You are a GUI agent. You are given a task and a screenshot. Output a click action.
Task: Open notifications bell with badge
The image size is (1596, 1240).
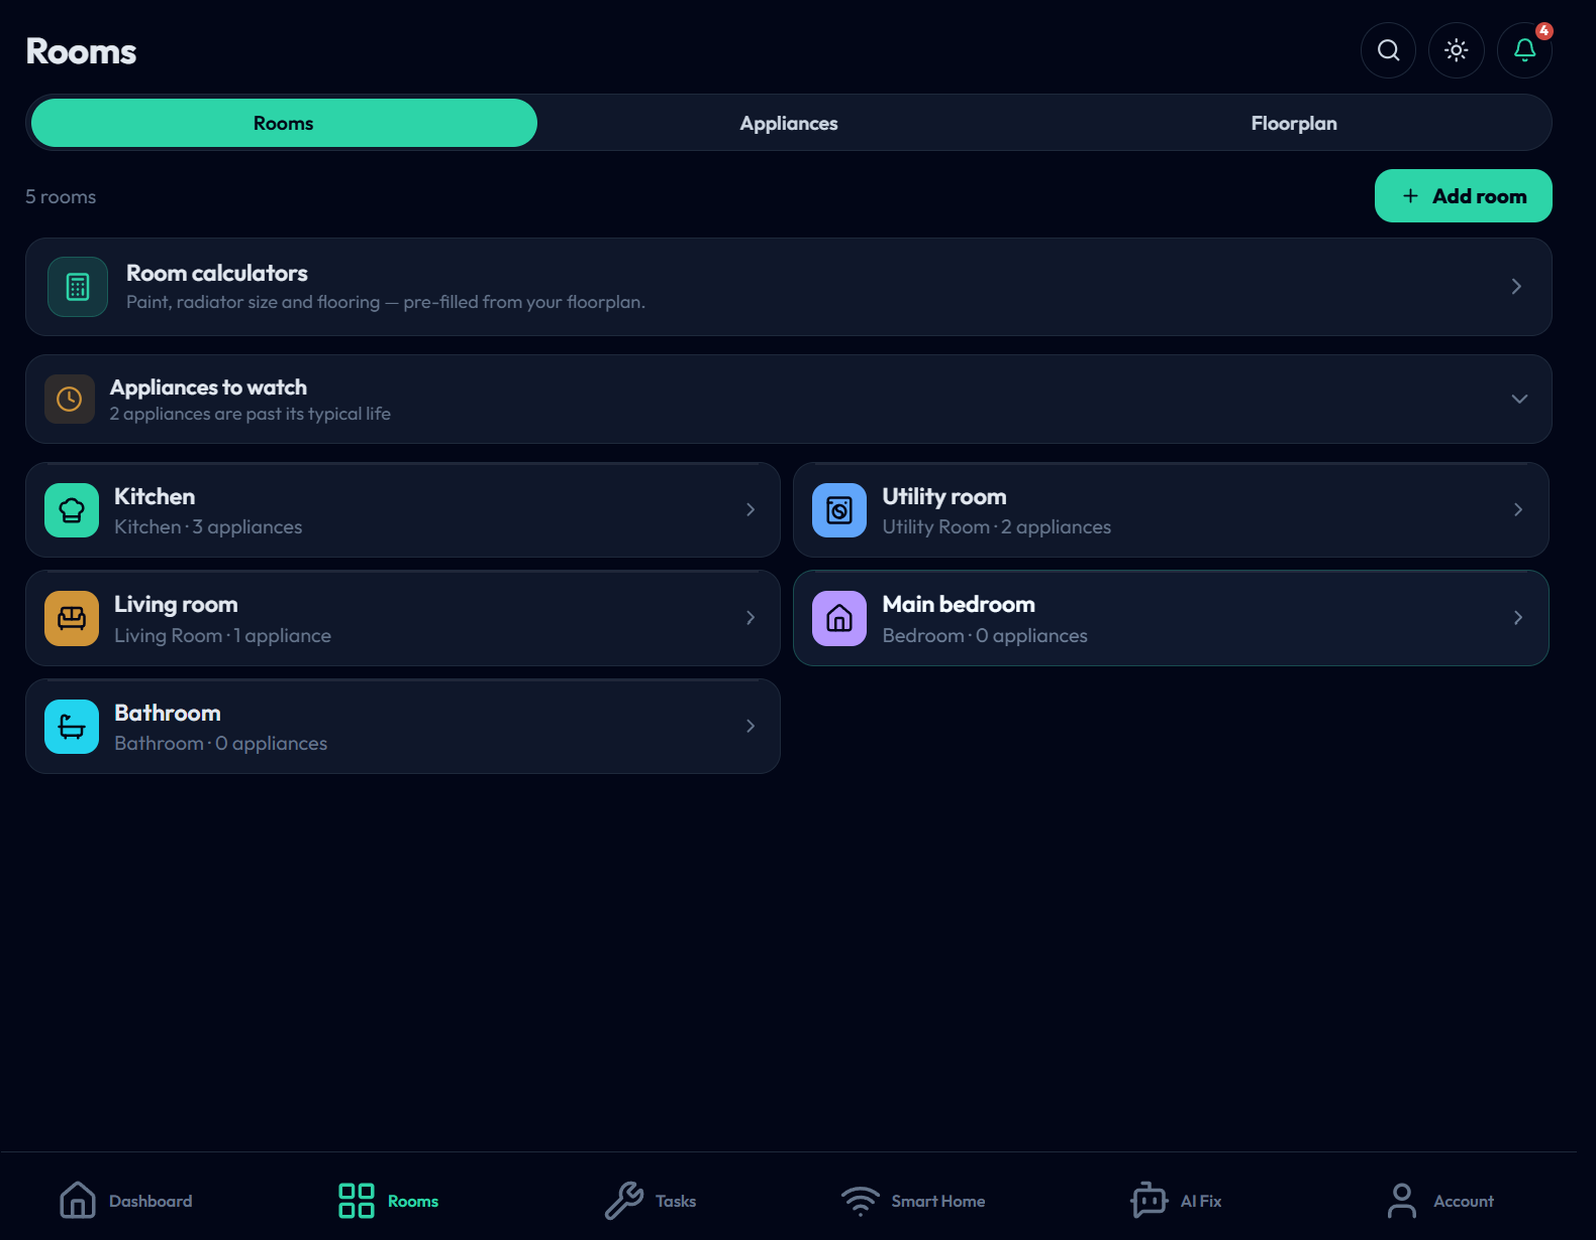click(1524, 50)
